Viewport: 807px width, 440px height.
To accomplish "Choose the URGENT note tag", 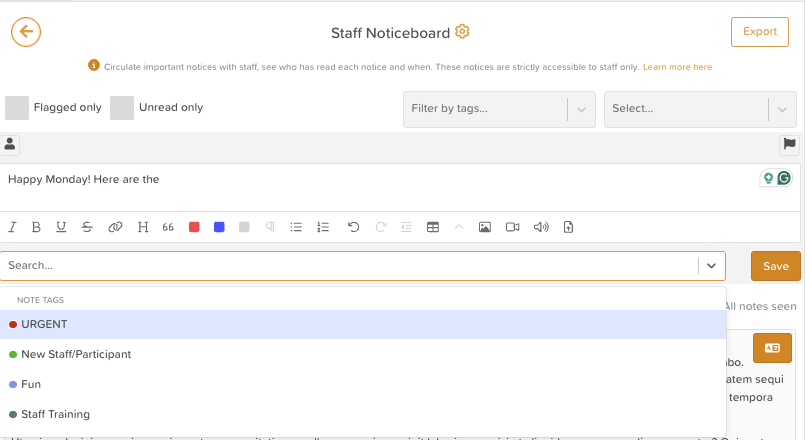I will 44,325.
